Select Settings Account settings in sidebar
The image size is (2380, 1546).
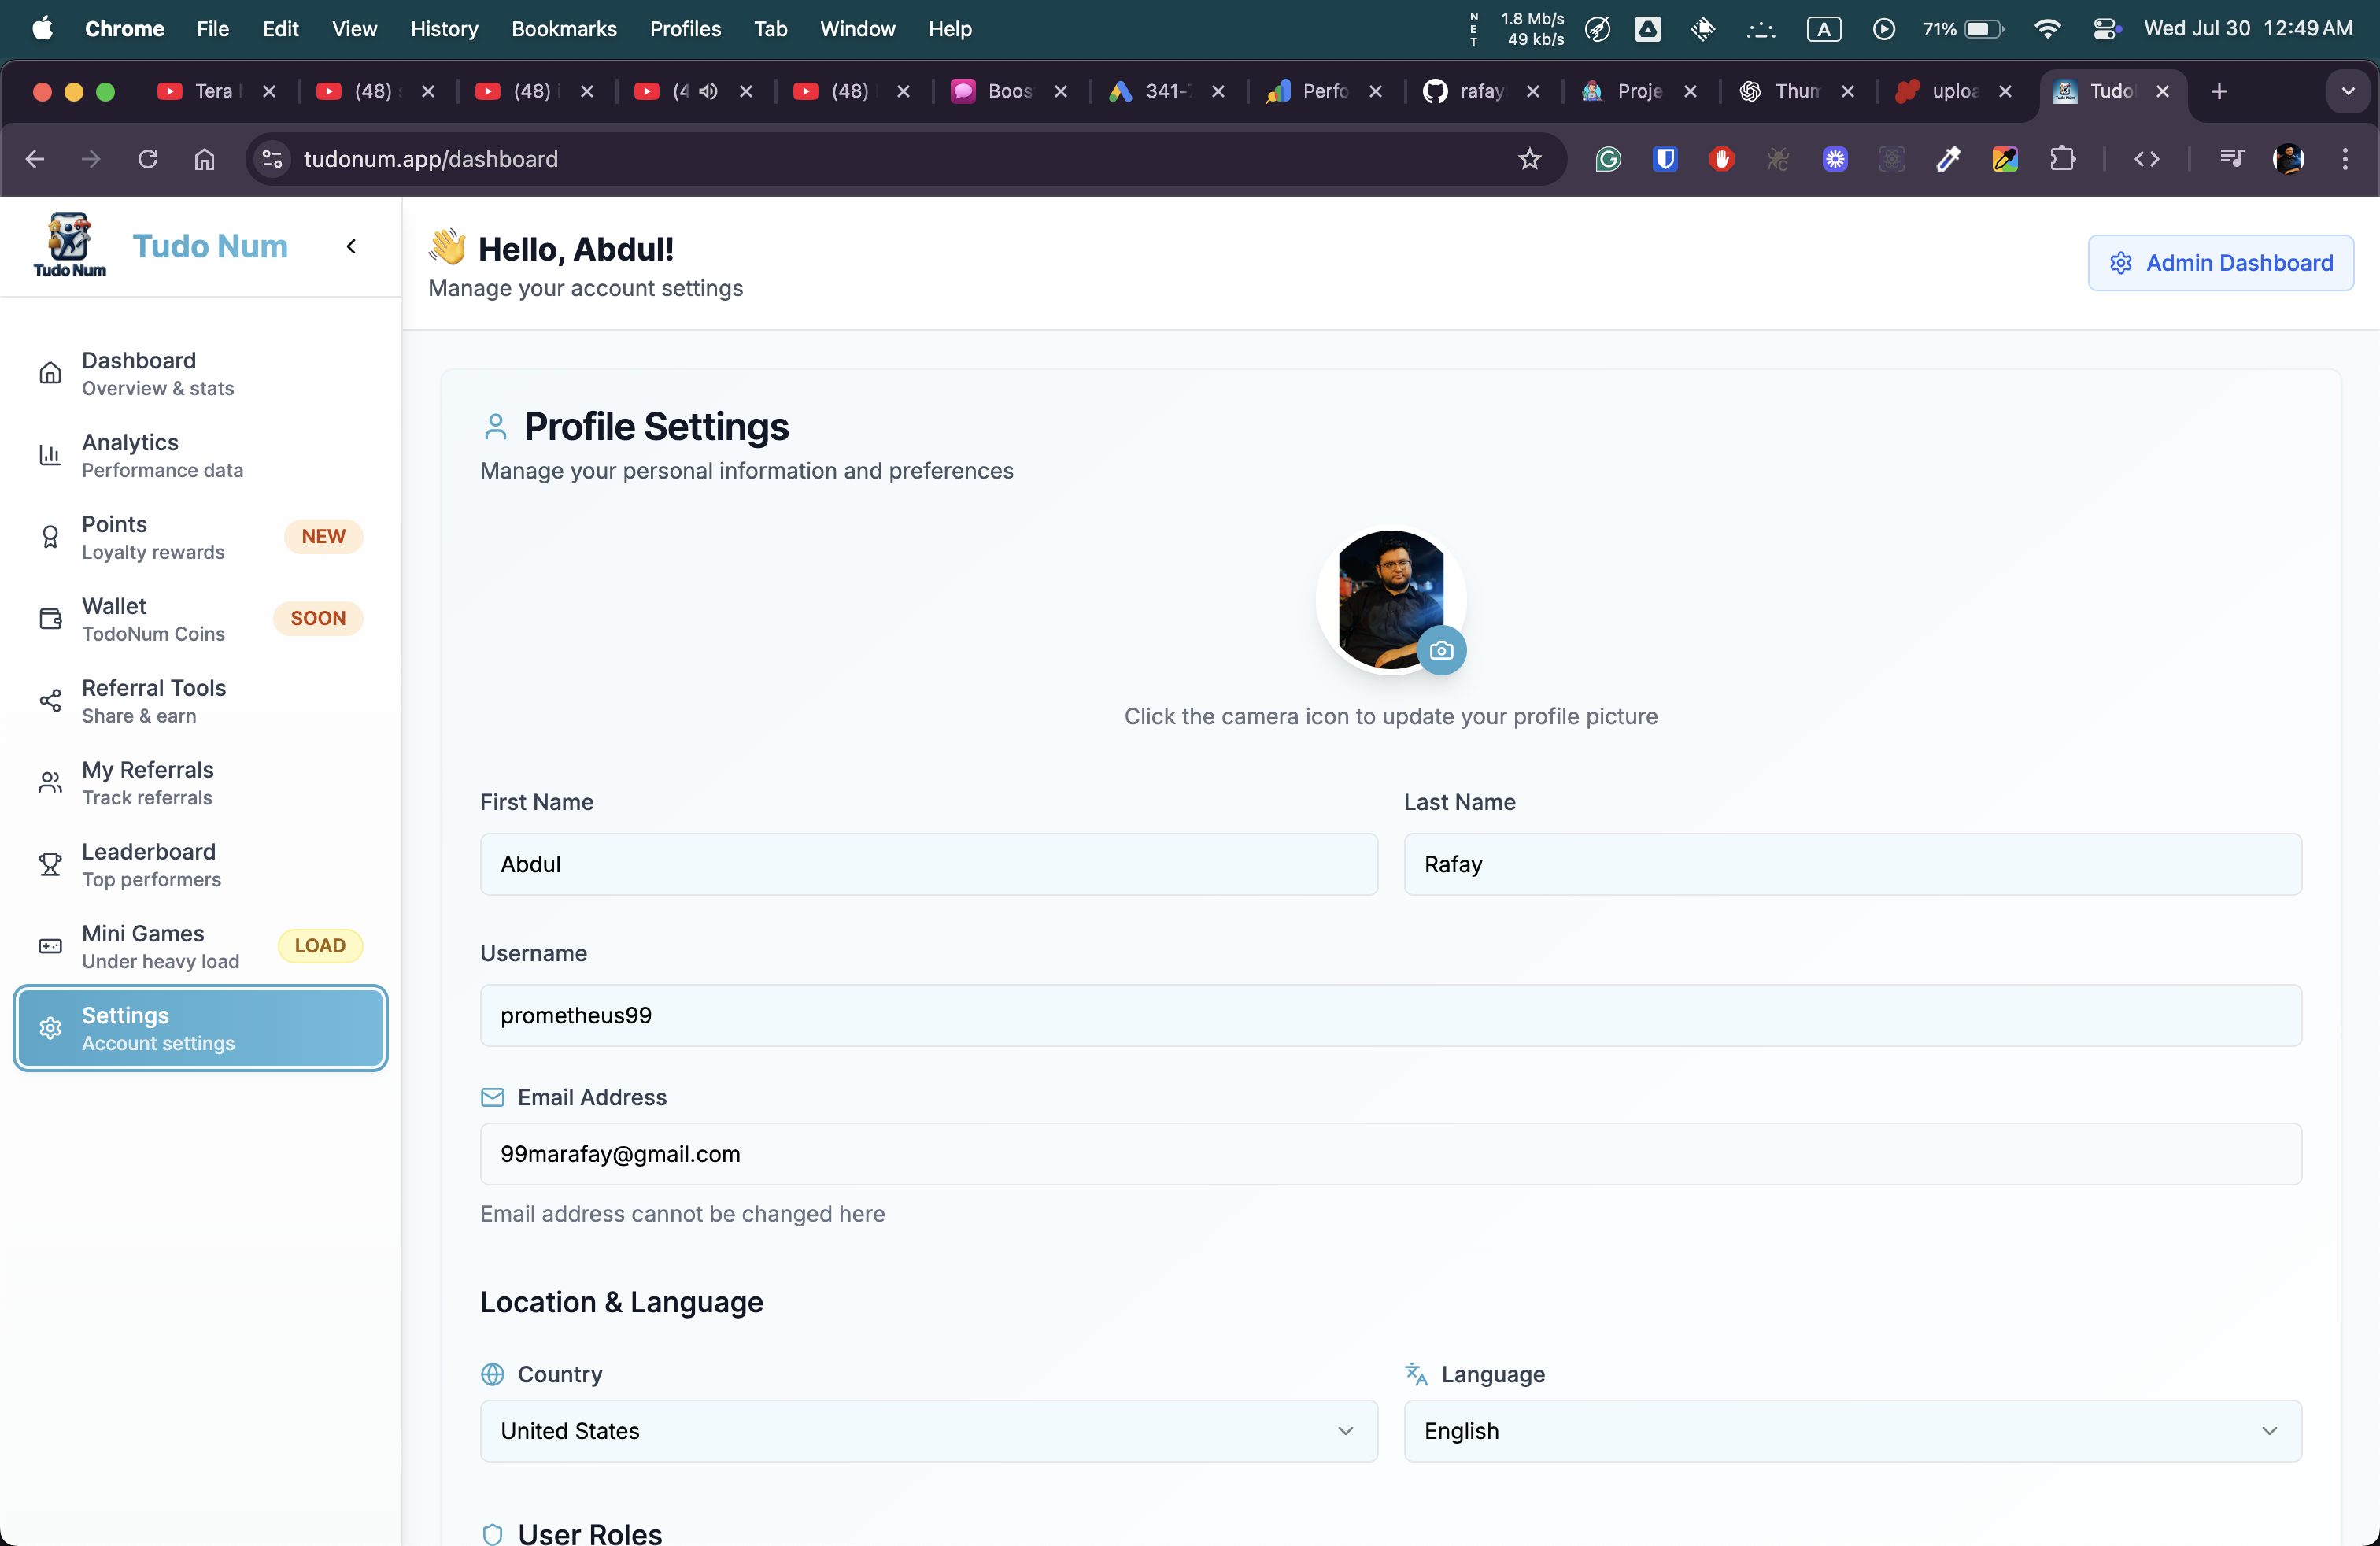[200, 1028]
